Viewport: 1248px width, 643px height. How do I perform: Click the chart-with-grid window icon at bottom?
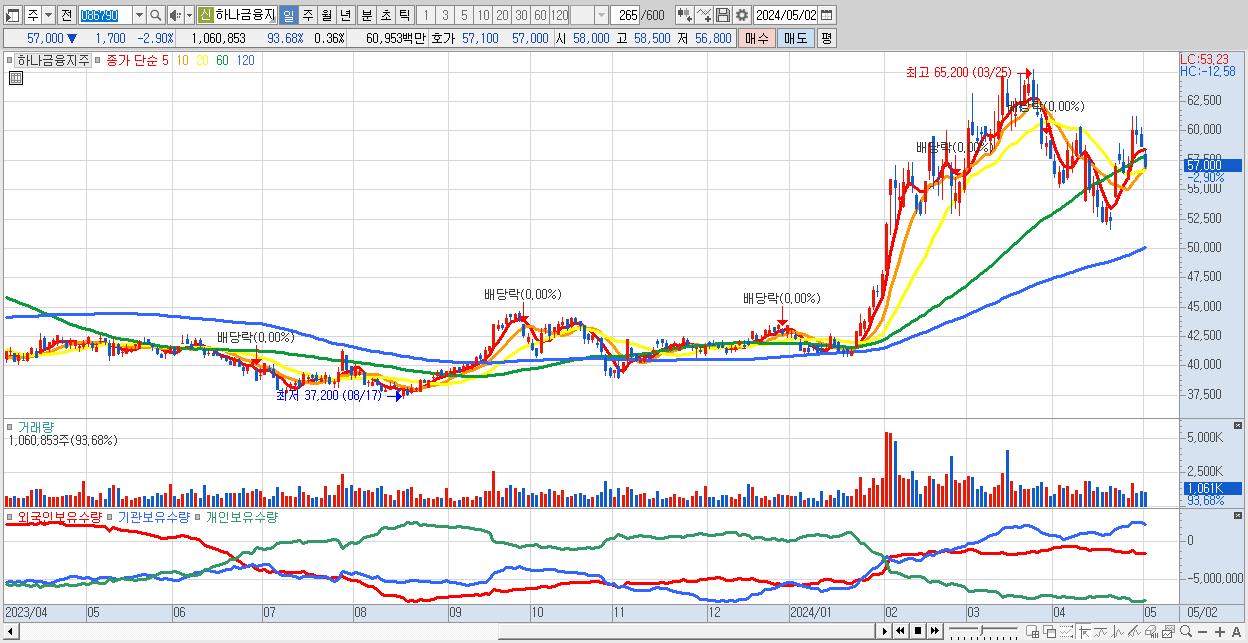click(x=1033, y=631)
